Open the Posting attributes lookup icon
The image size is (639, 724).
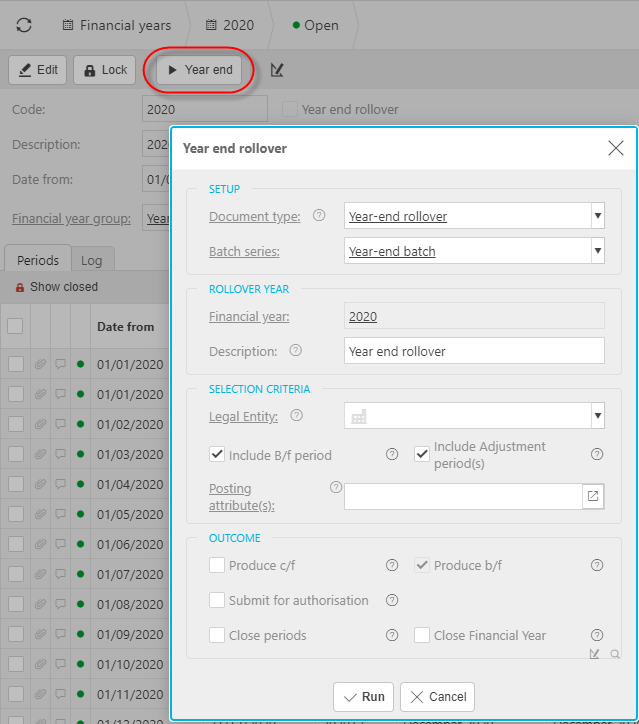pyautogui.click(x=593, y=496)
